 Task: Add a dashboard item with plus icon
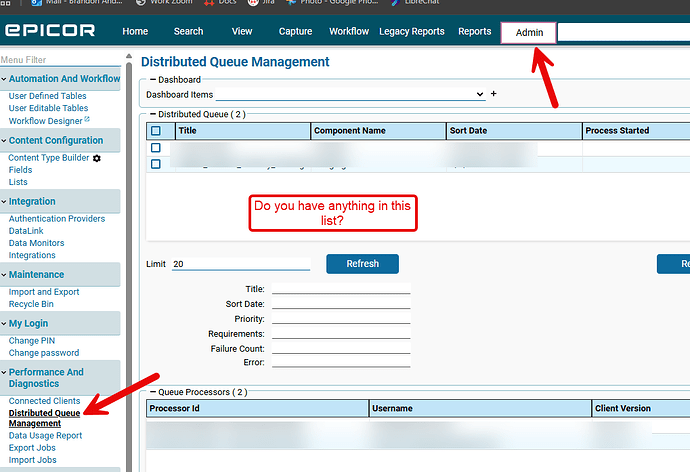point(494,94)
